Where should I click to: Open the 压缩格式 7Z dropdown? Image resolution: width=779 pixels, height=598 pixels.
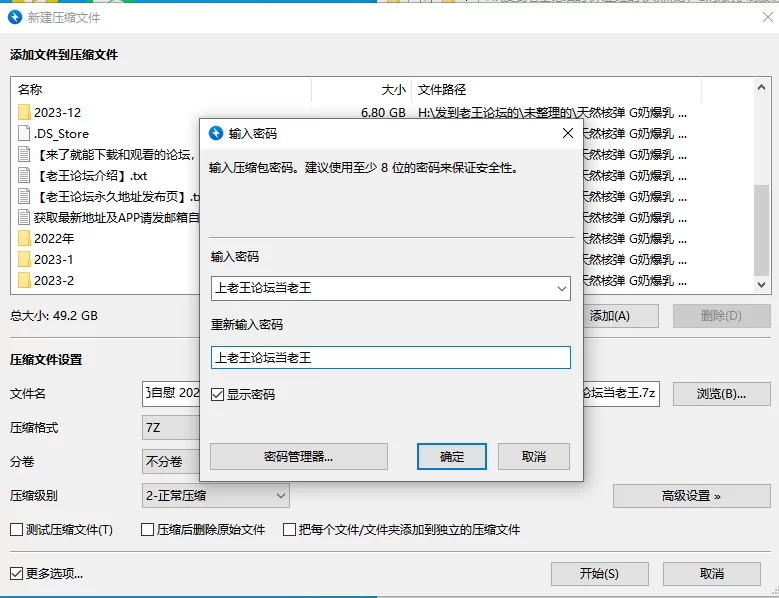[x=170, y=428]
